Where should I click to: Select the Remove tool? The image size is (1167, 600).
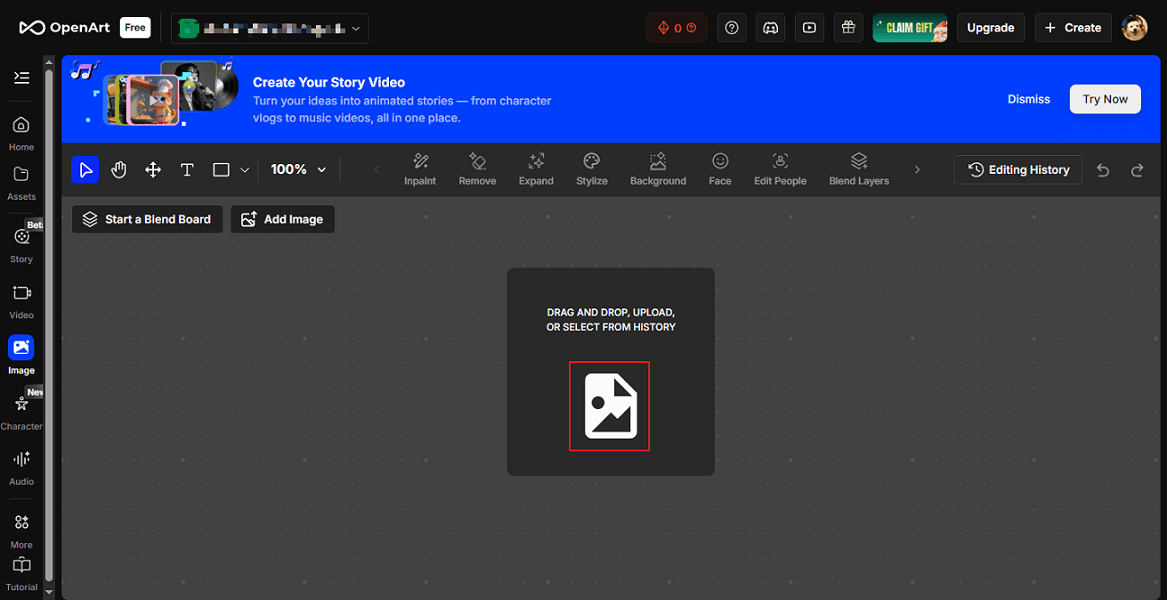click(x=477, y=168)
